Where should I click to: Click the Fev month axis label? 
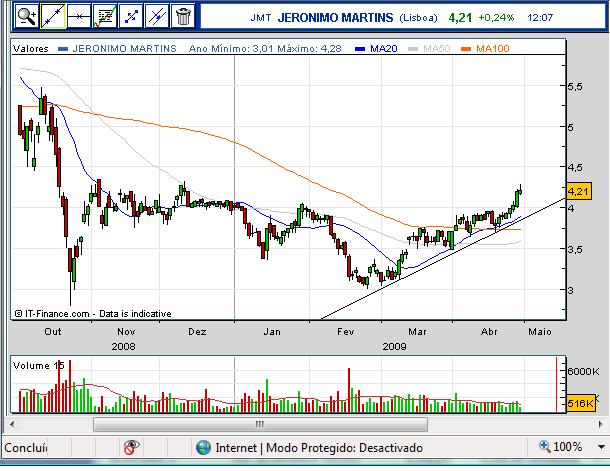tap(345, 332)
